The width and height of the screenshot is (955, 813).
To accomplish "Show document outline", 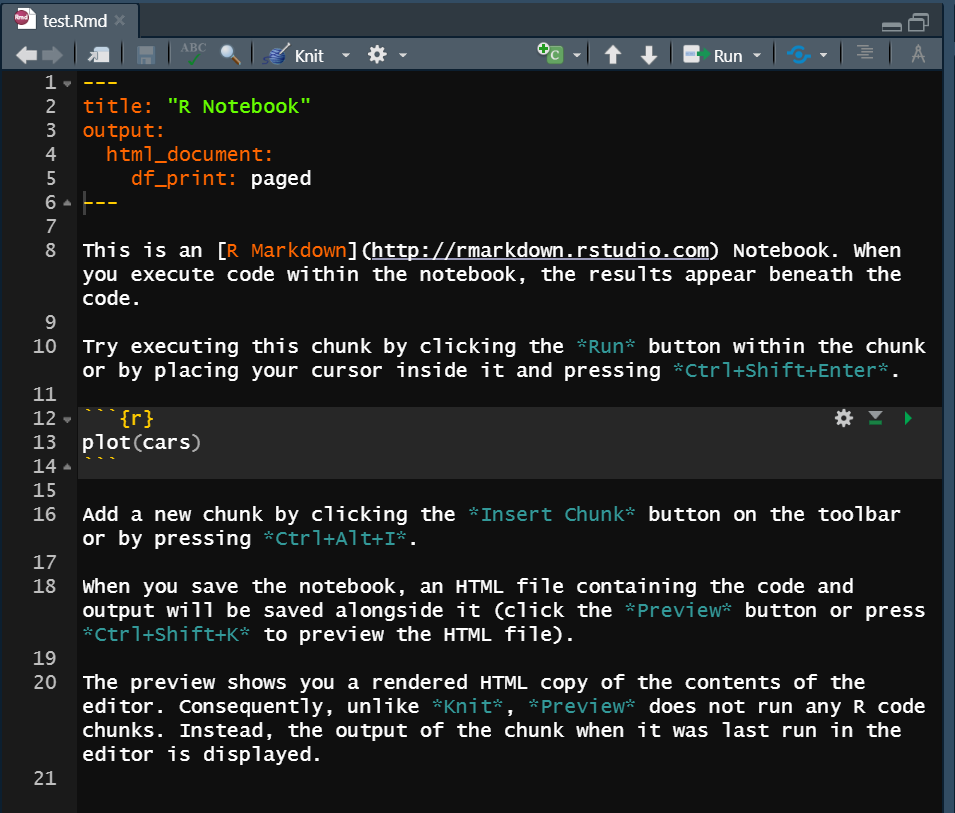I will (x=865, y=53).
